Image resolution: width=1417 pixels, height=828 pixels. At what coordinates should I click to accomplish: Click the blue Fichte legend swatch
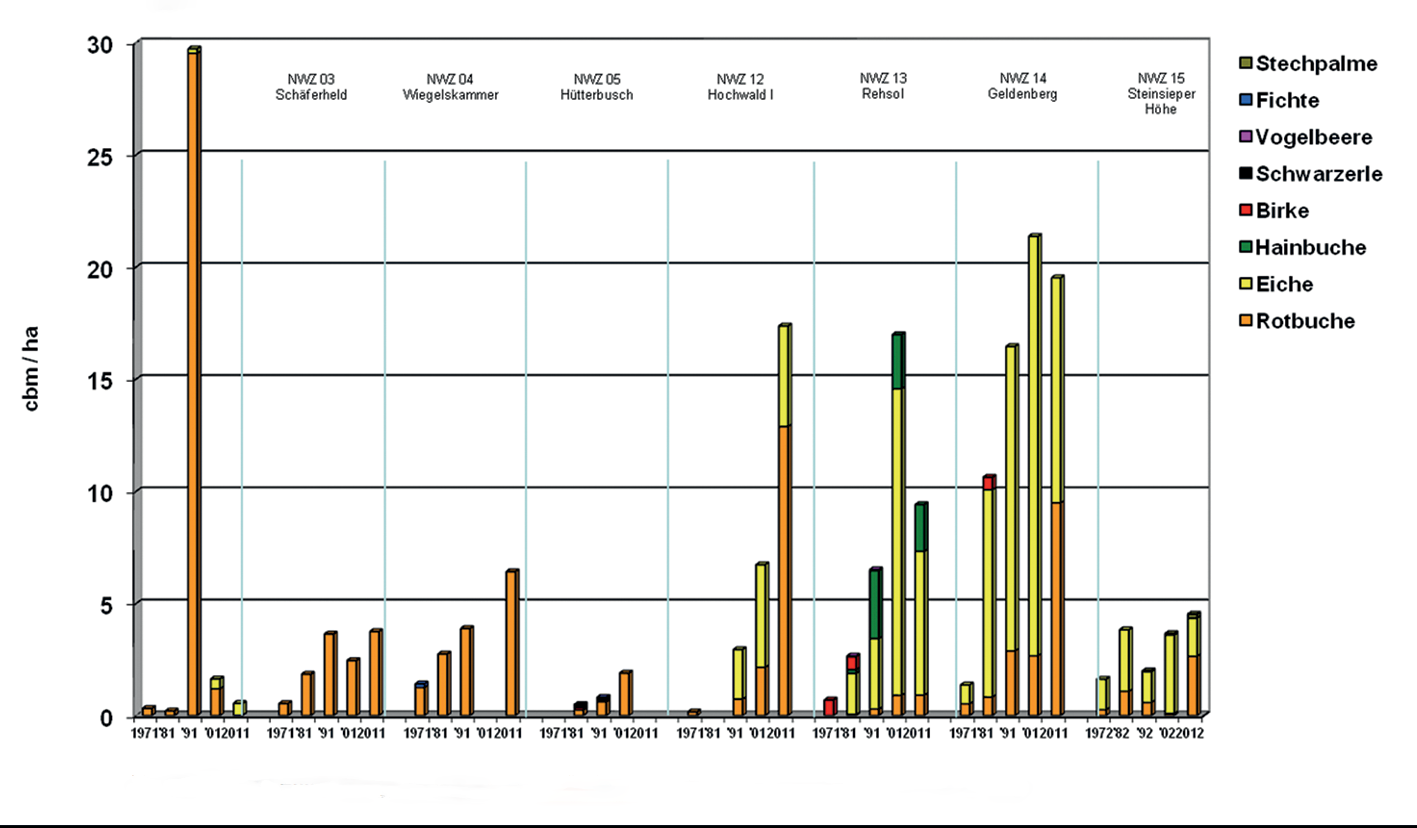1244,101
